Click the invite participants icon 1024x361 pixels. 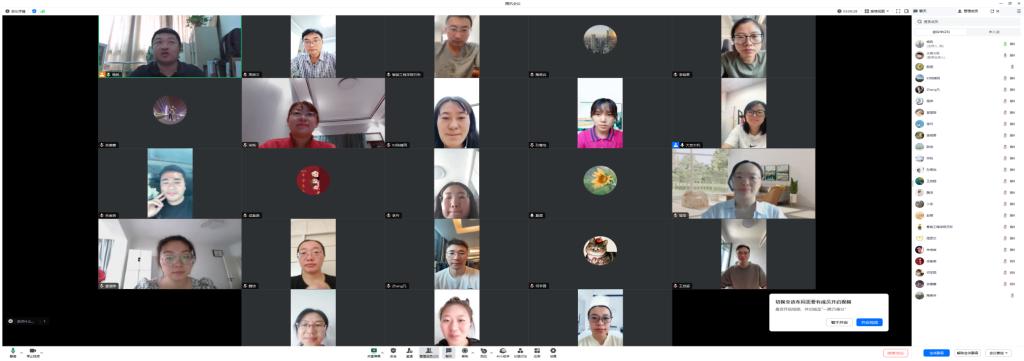[409, 352]
